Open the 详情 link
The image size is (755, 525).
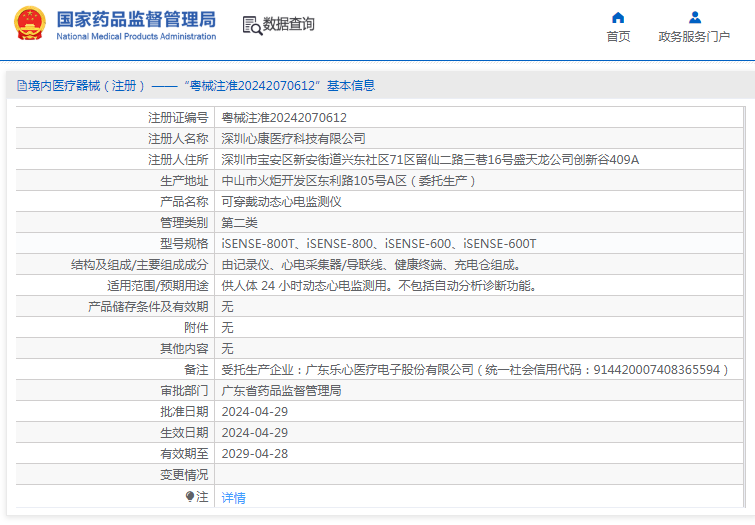(233, 498)
